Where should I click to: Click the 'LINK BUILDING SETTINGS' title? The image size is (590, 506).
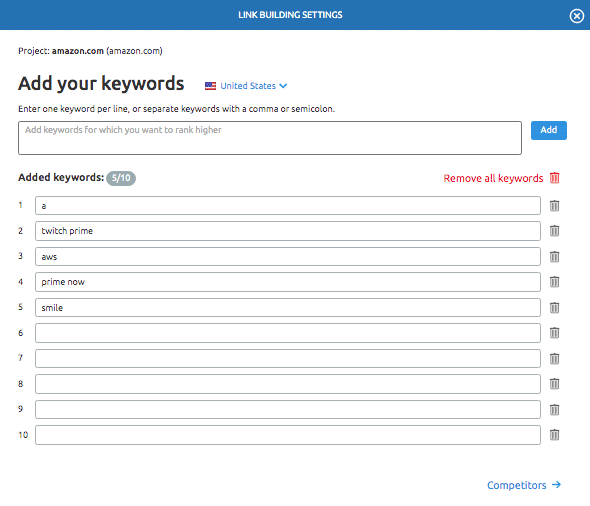290,15
